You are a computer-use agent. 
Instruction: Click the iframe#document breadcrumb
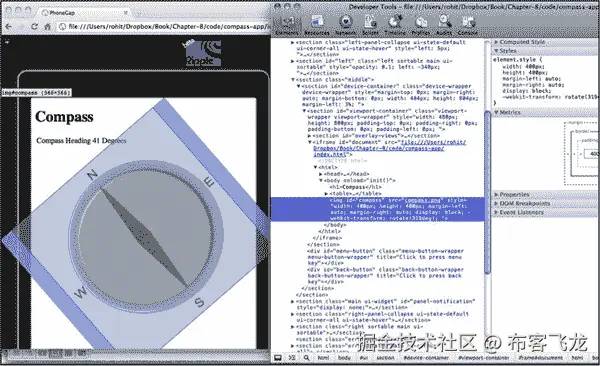(x=541, y=358)
